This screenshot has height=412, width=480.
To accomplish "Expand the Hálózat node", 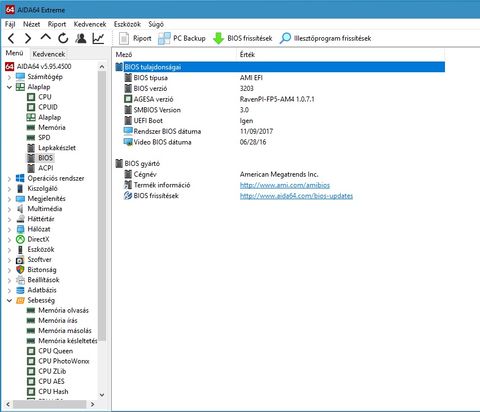I will click(9, 229).
